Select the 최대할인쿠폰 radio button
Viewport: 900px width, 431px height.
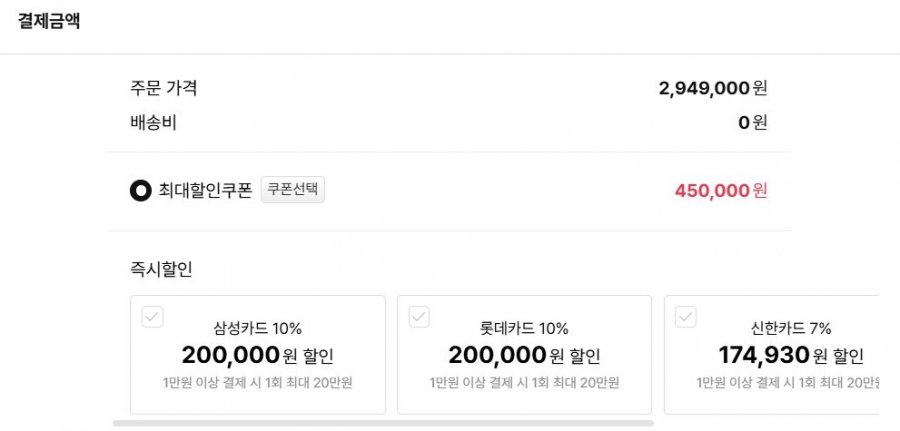(140, 190)
